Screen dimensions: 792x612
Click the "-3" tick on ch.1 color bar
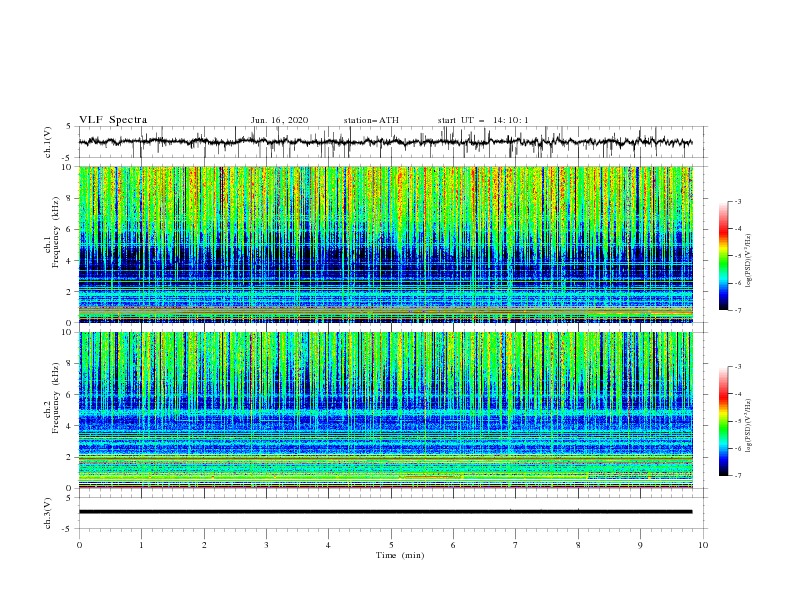pyautogui.click(x=737, y=201)
